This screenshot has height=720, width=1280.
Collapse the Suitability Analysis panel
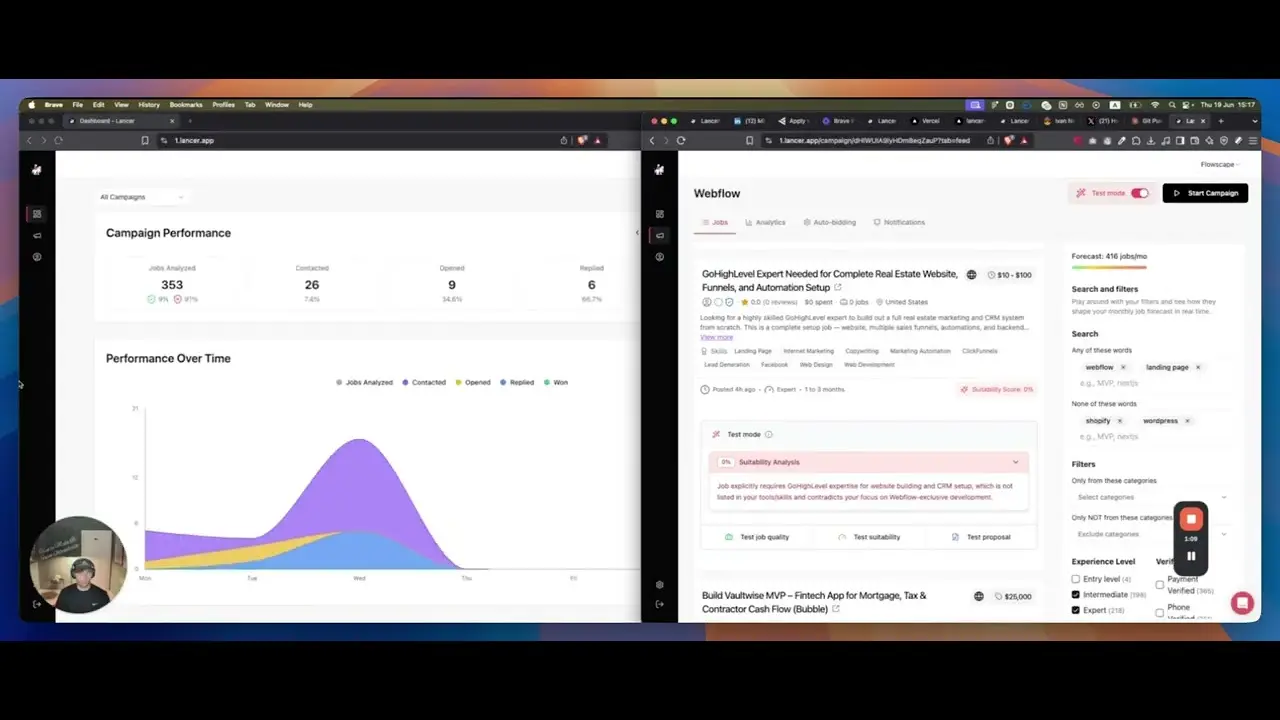pyautogui.click(x=1015, y=462)
